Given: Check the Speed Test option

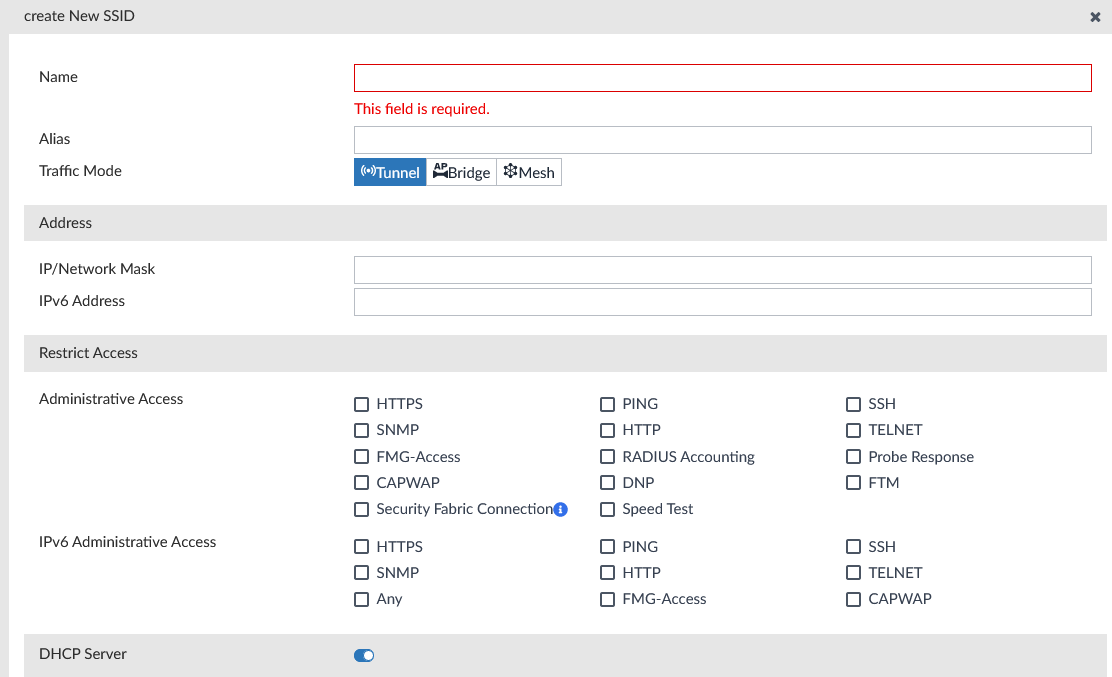Looking at the screenshot, I should click(x=607, y=509).
